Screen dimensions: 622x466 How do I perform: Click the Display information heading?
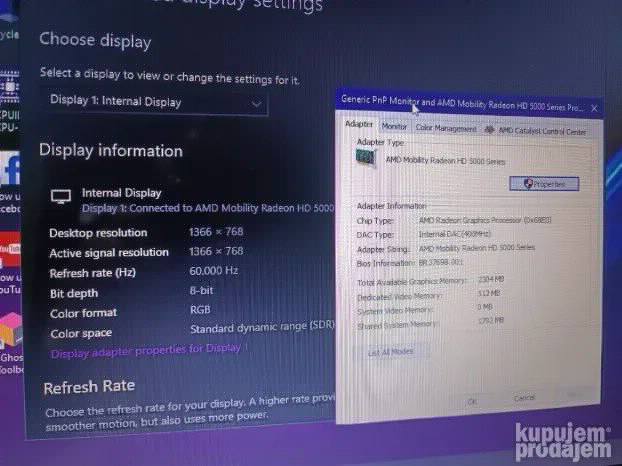[111, 151]
